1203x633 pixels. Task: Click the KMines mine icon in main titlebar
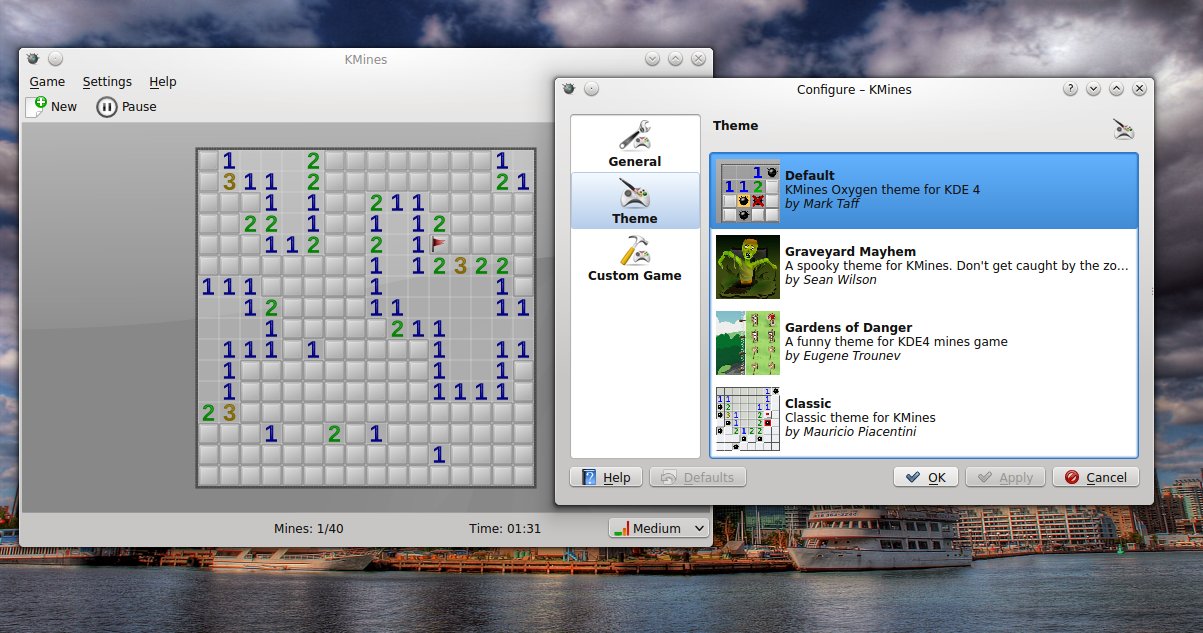pyautogui.click(x=33, y=59)
